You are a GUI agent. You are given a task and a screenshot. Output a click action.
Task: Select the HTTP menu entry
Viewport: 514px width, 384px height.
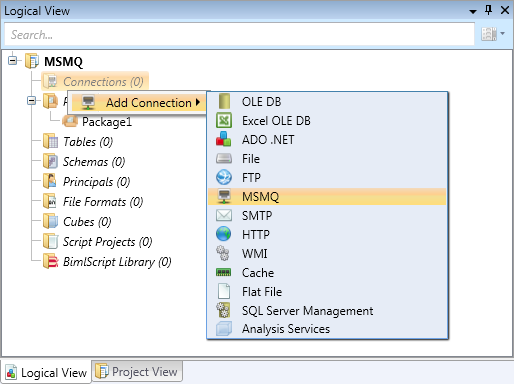[327, 234]
